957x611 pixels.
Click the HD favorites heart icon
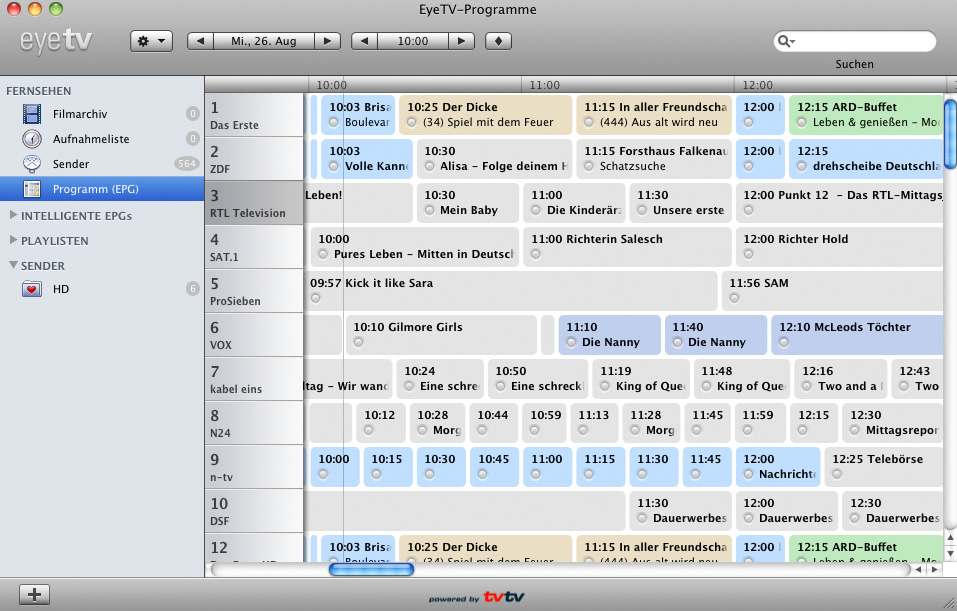(32, 289)
